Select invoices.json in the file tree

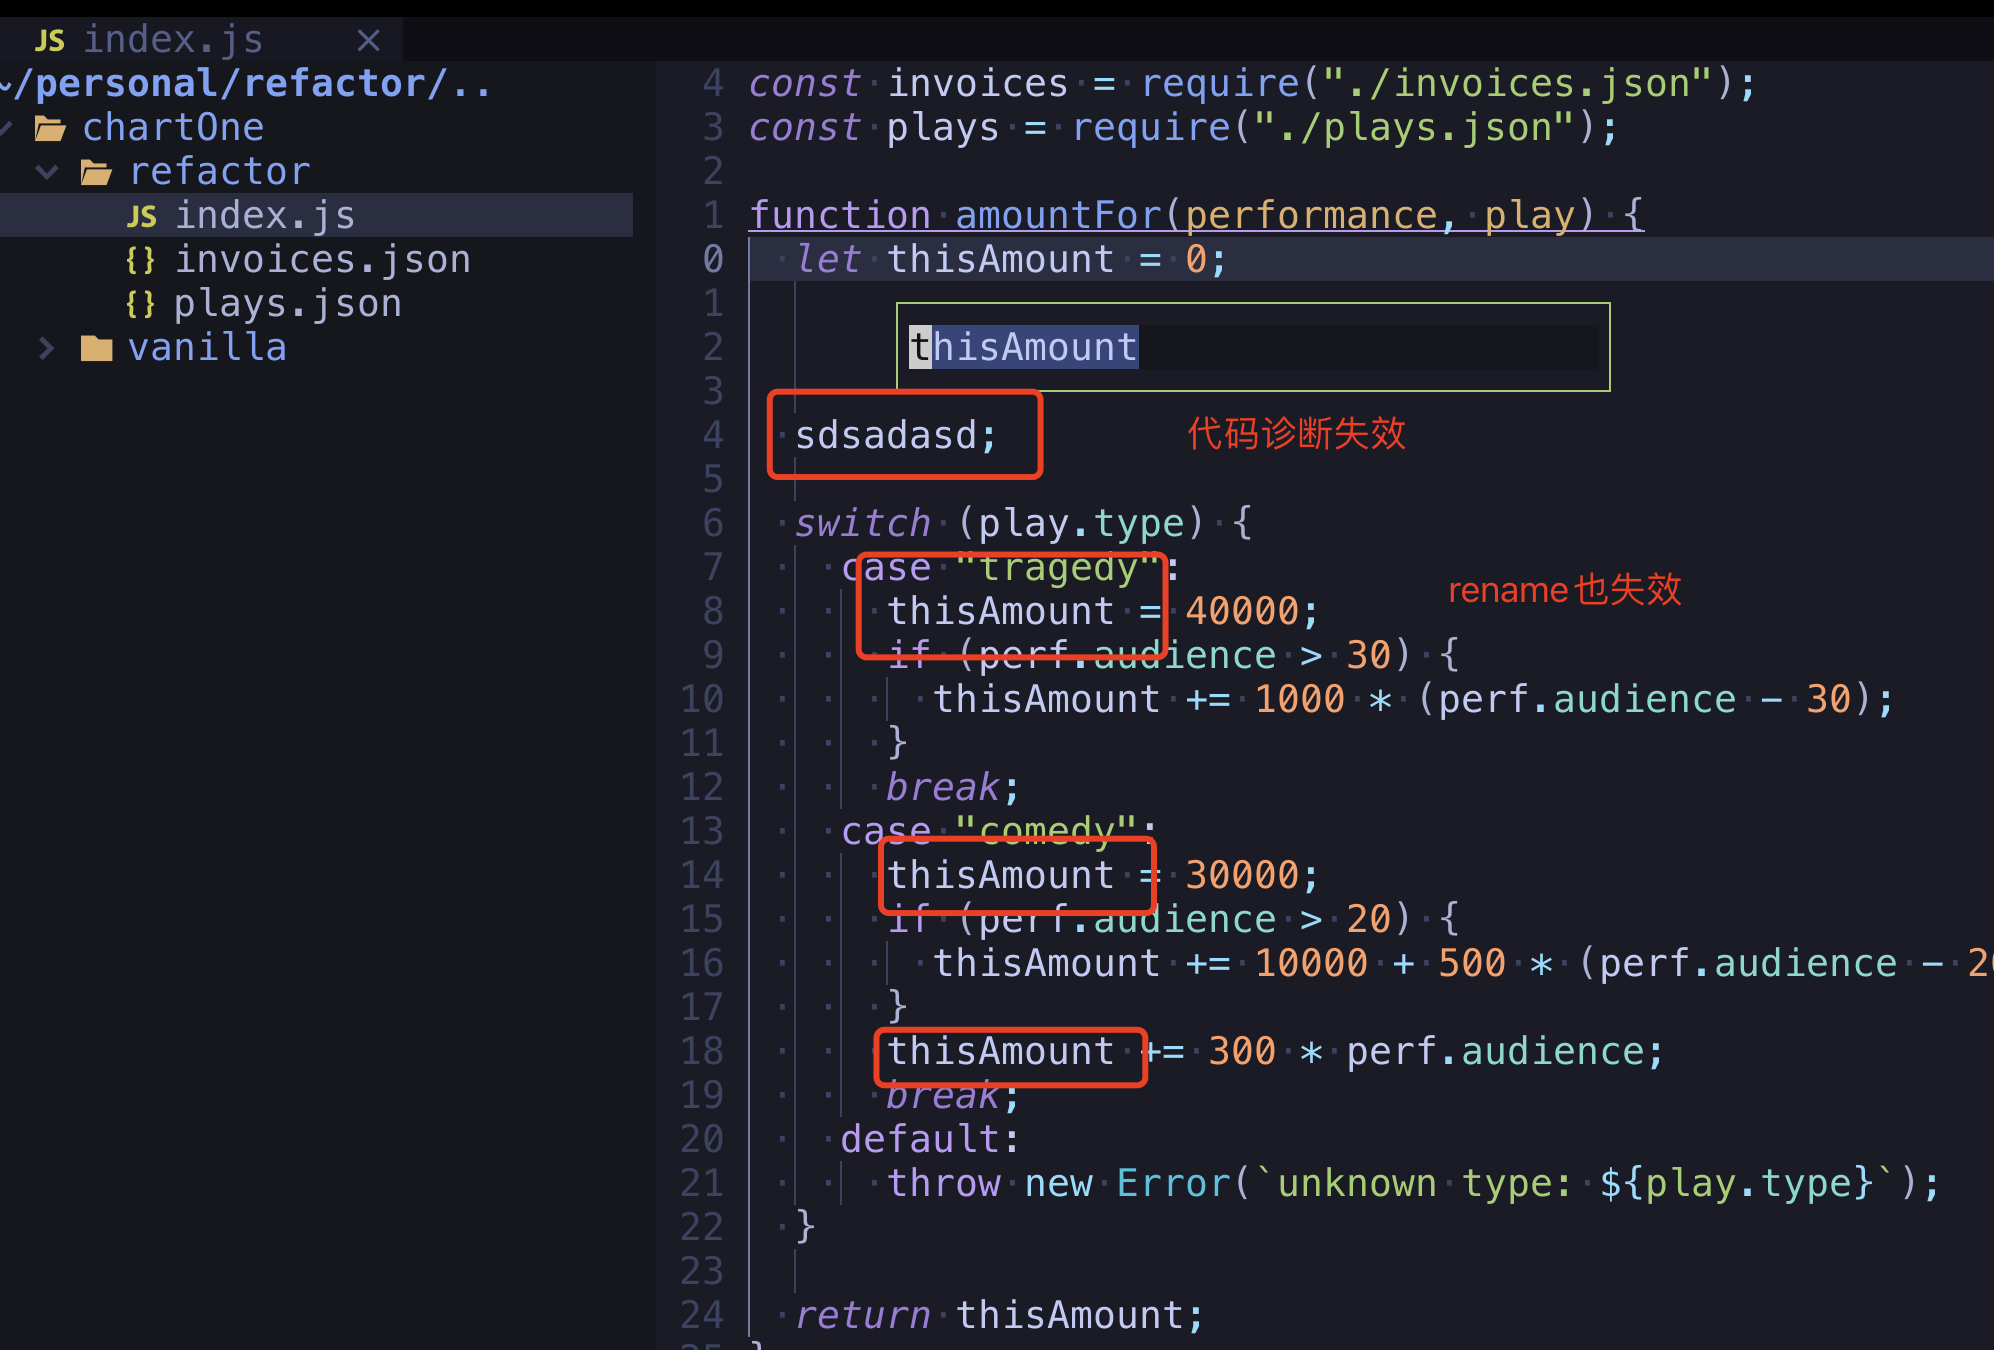pyautogui.click(x=324, y=258)
